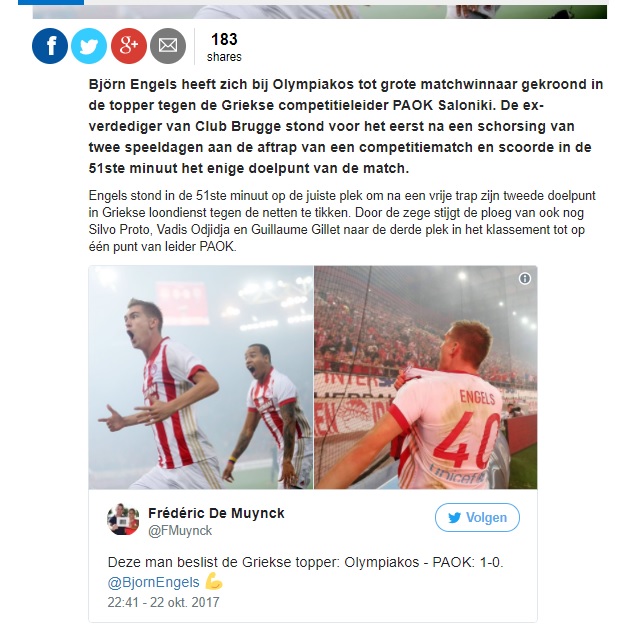
Task: Click Frédéric De Muynck author name
Action: (x=216, y=513)
